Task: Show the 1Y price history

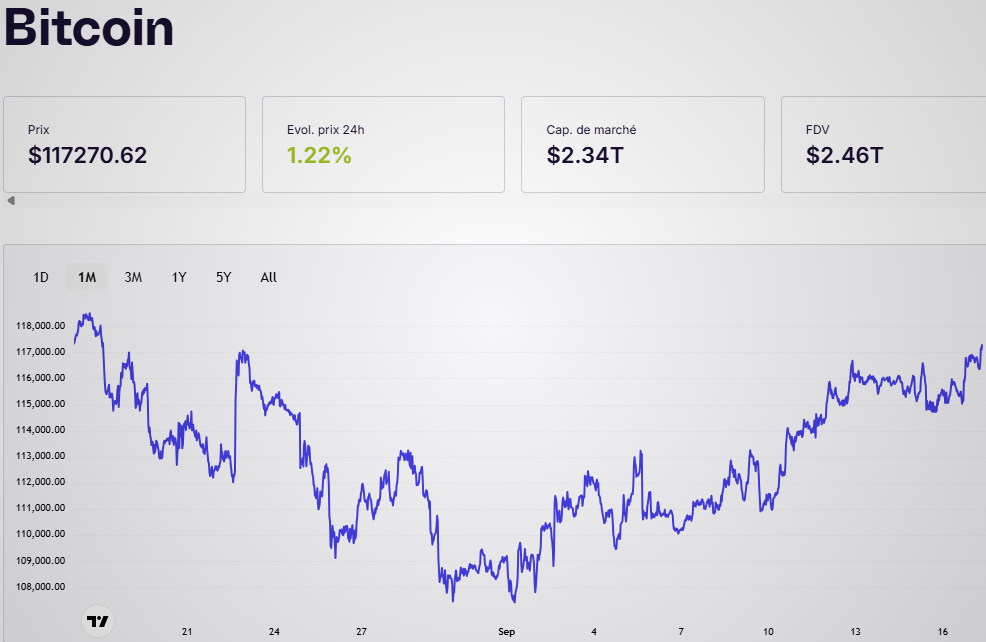Action: coord(179,277)
